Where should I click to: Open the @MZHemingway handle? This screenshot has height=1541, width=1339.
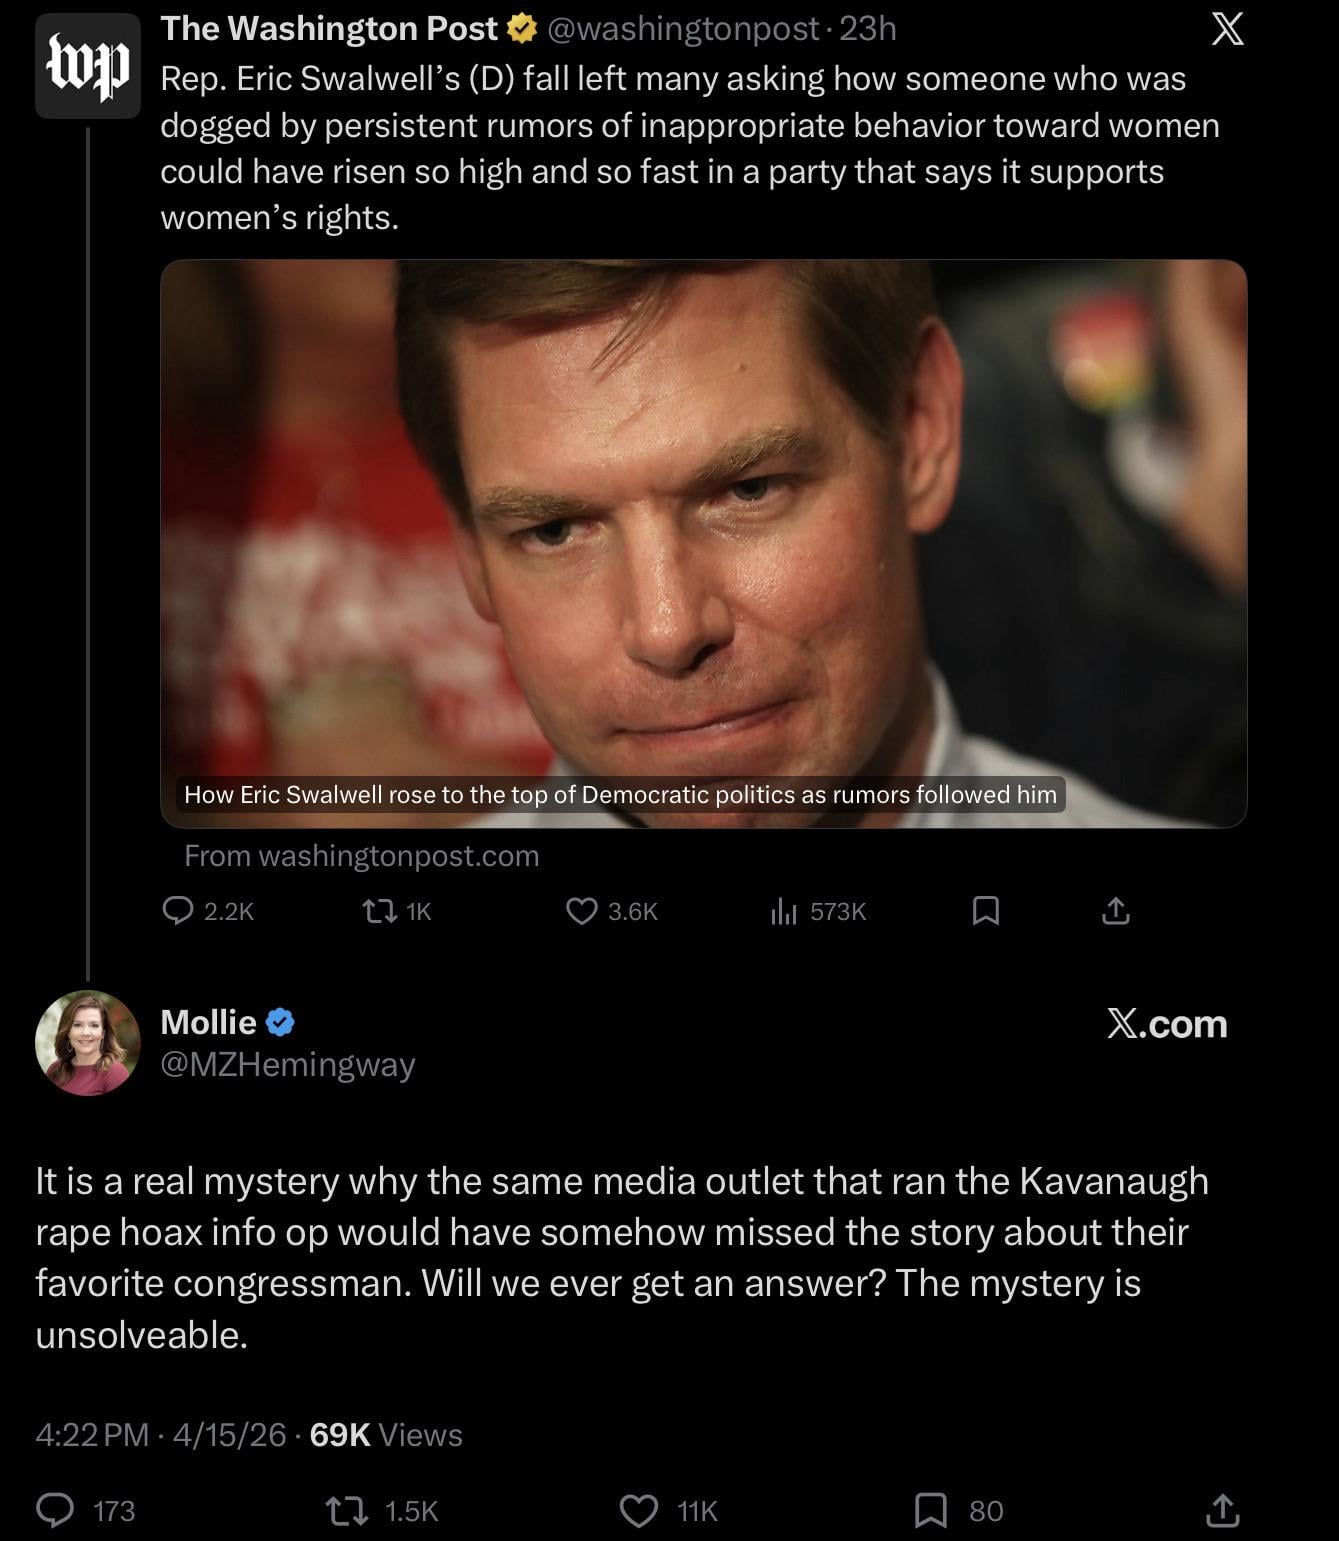coord(288,1065)
